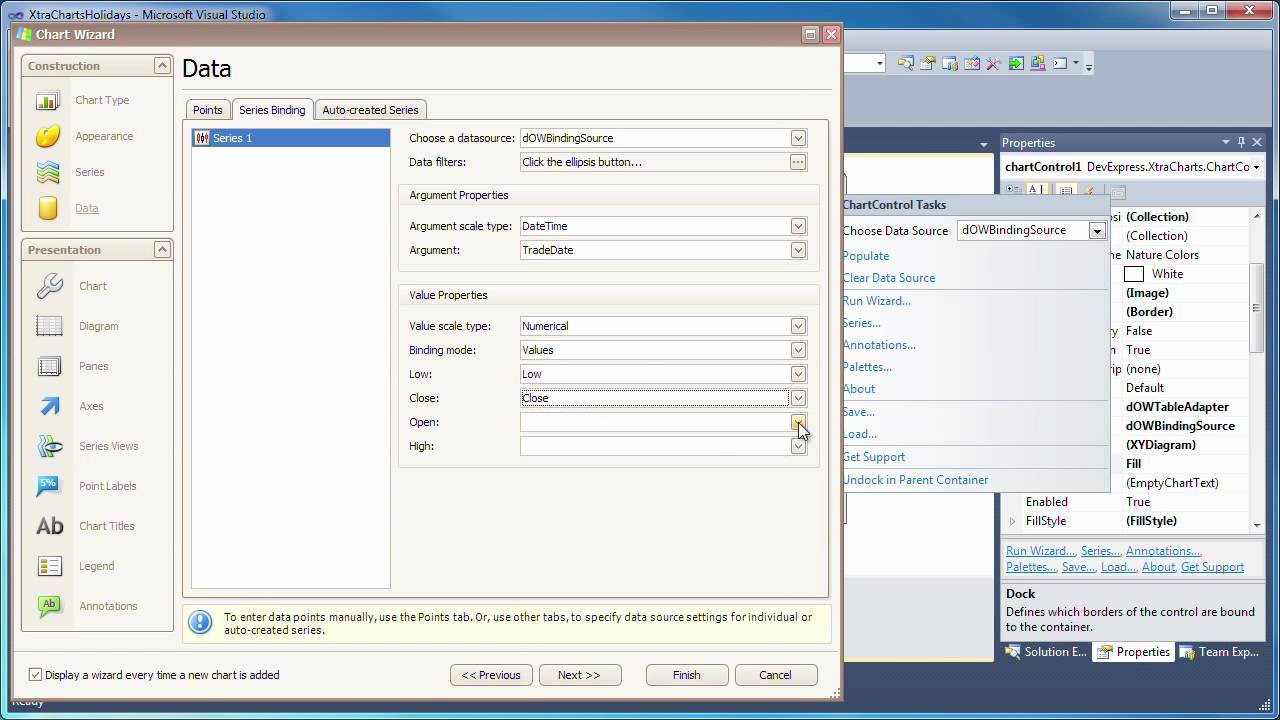Open the Binding mode dropdown

click(798, 350)
